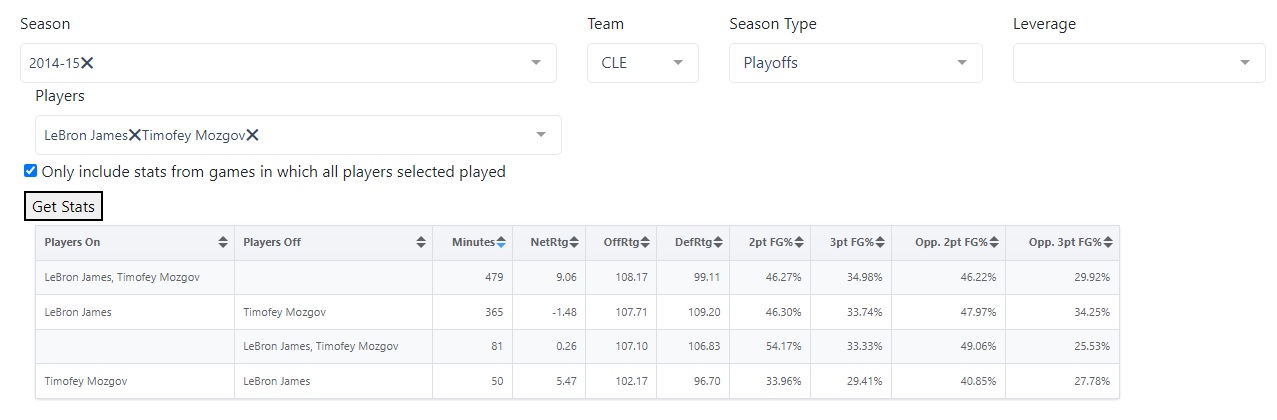This screenshot has height=420, width=1277.
Task: Open the Season dropdown
Action: pyautogui.click(x=536, y=63)
